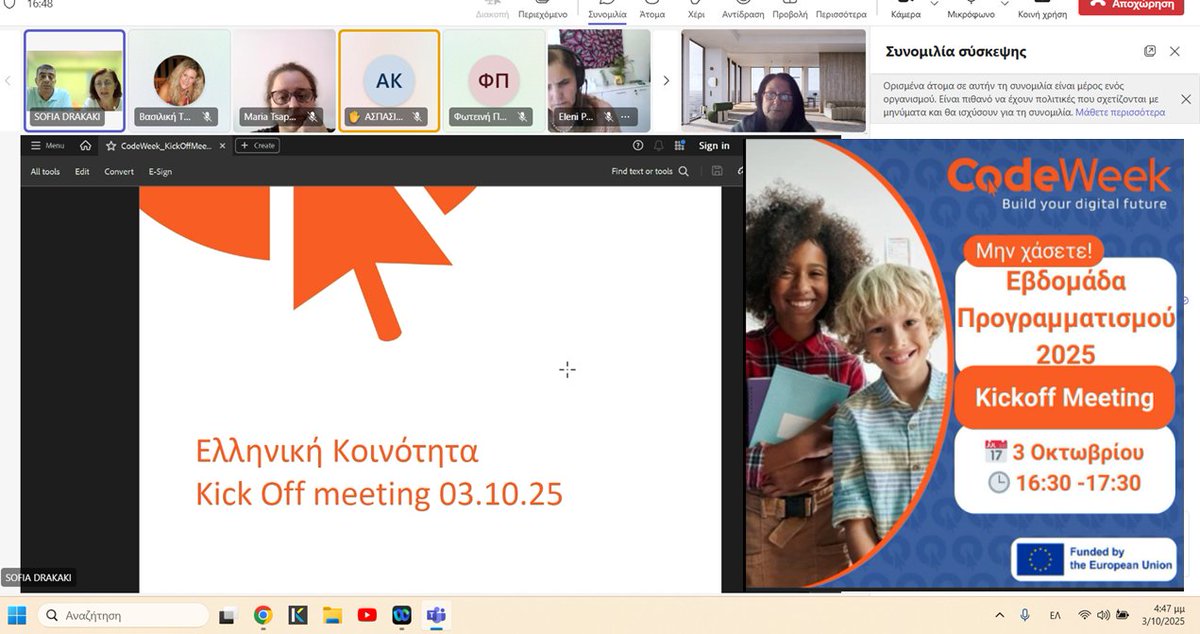
Task: Dismiss the organization policy notice
Action: pos(1186,99)
